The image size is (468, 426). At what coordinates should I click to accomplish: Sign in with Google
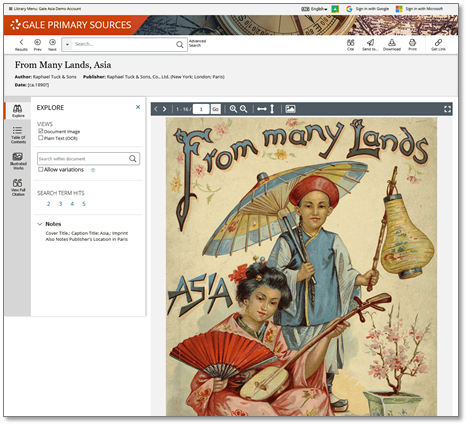[367, 9]
